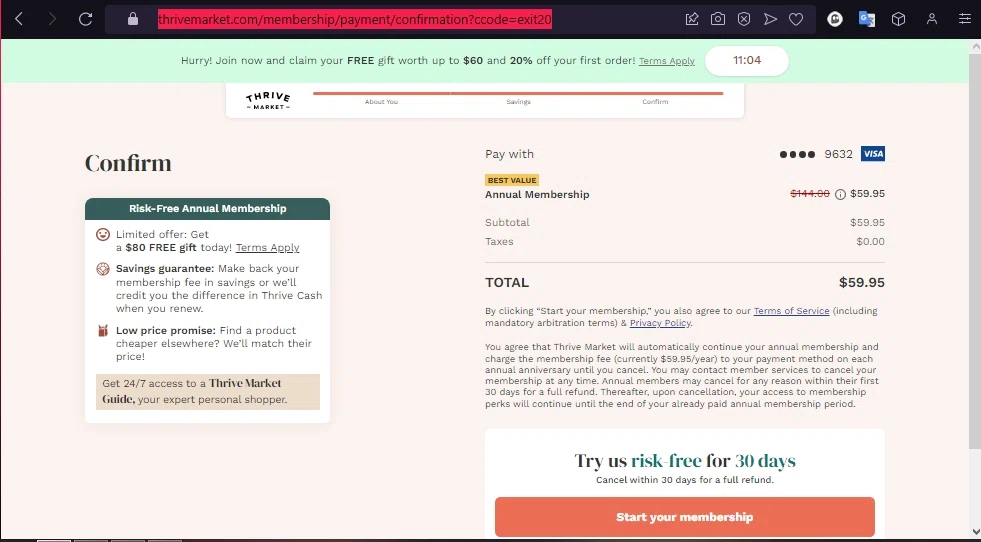The width and height of the screenshot is (981, 542).
Task: Go to the About You step
Action: [x=381, y=101]
